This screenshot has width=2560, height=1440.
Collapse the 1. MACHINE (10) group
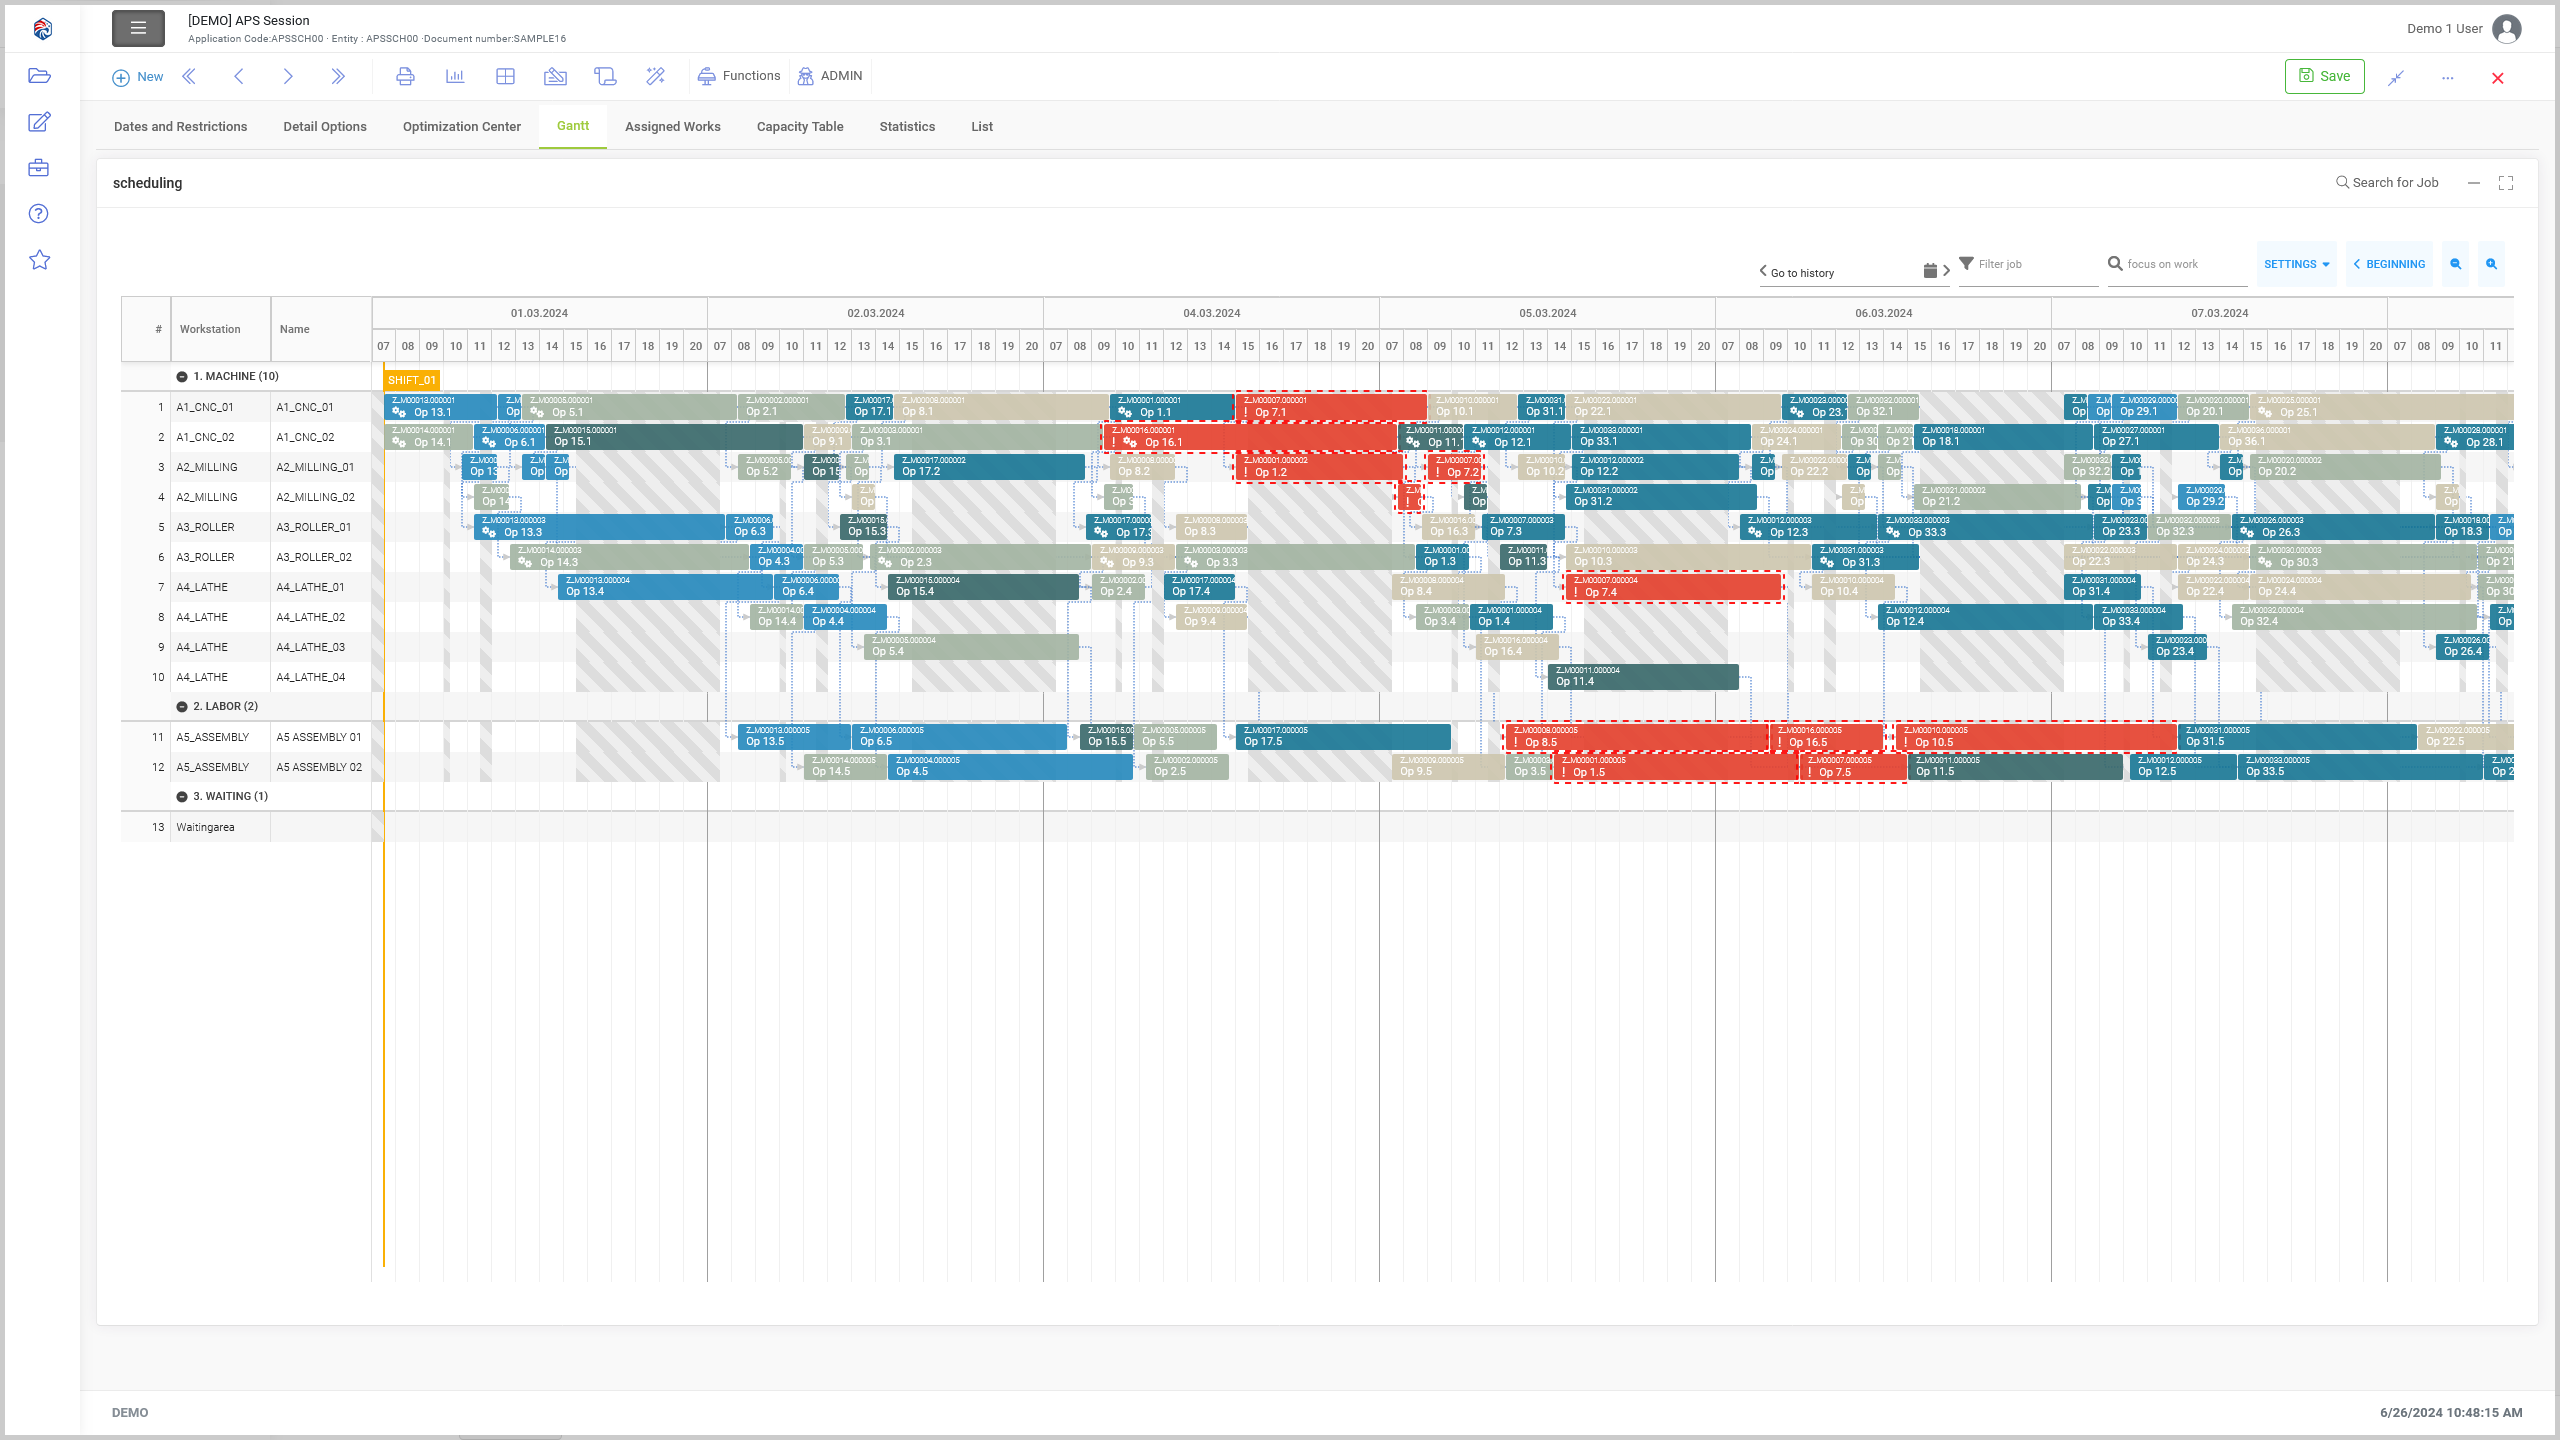pyautogui.click(x=182, y=377)
